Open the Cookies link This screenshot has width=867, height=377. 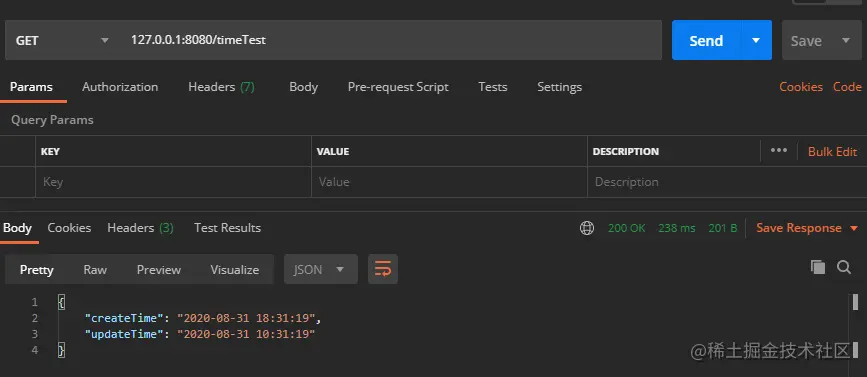801,87
